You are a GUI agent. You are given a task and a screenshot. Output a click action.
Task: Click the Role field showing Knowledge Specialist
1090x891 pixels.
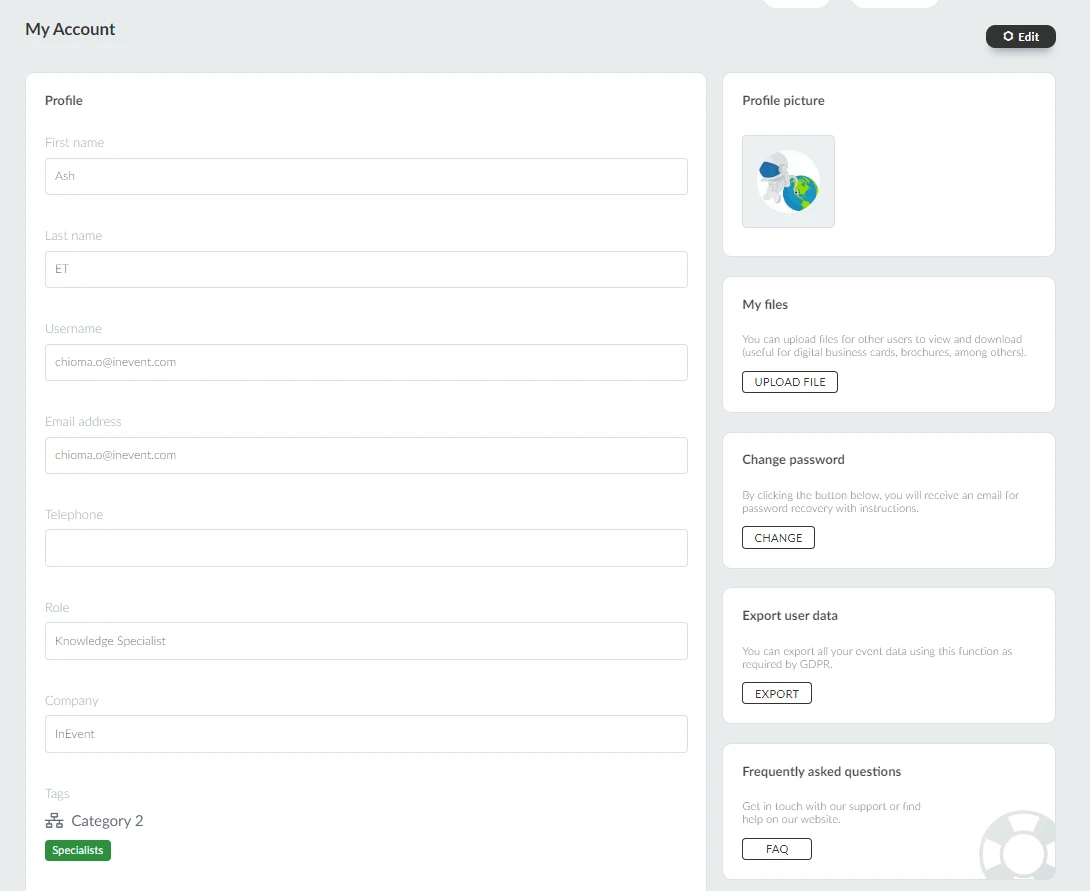(366, 641)
